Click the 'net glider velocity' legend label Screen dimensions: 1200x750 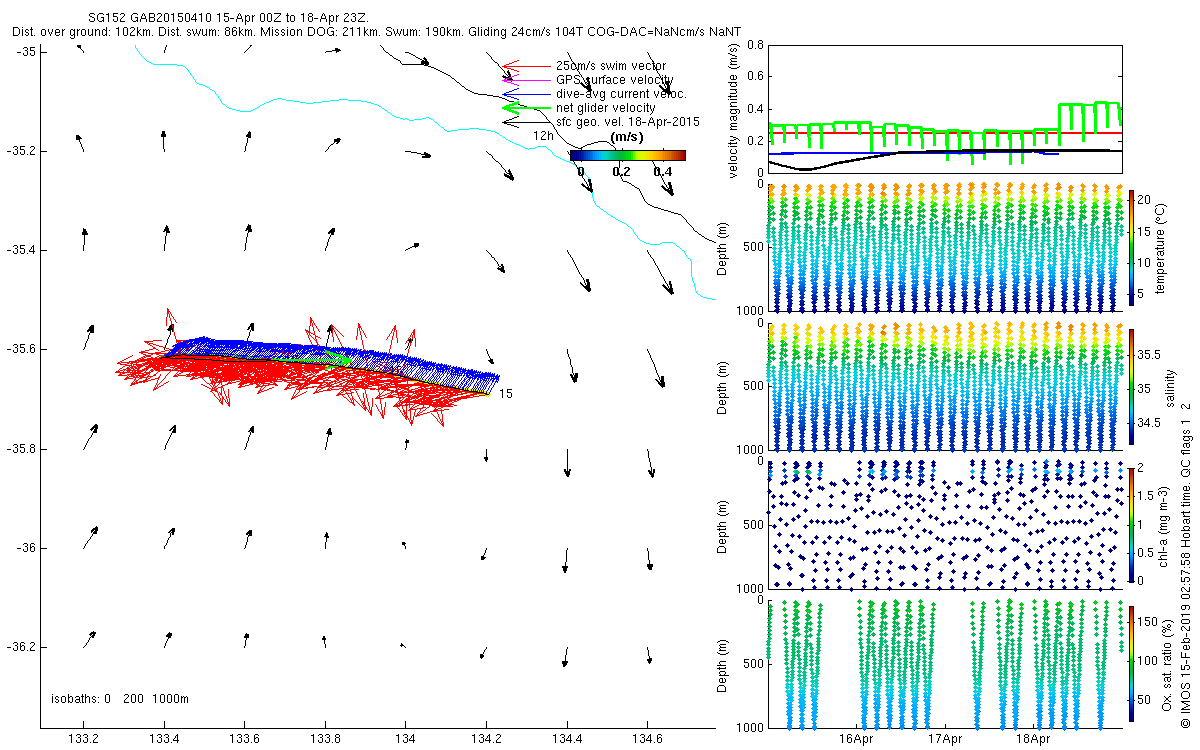tap(605, 107)
